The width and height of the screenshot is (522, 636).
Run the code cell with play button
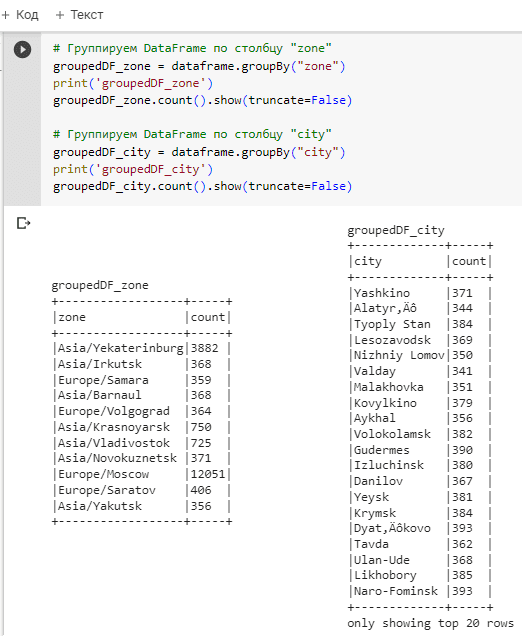(x=22, y=49)
